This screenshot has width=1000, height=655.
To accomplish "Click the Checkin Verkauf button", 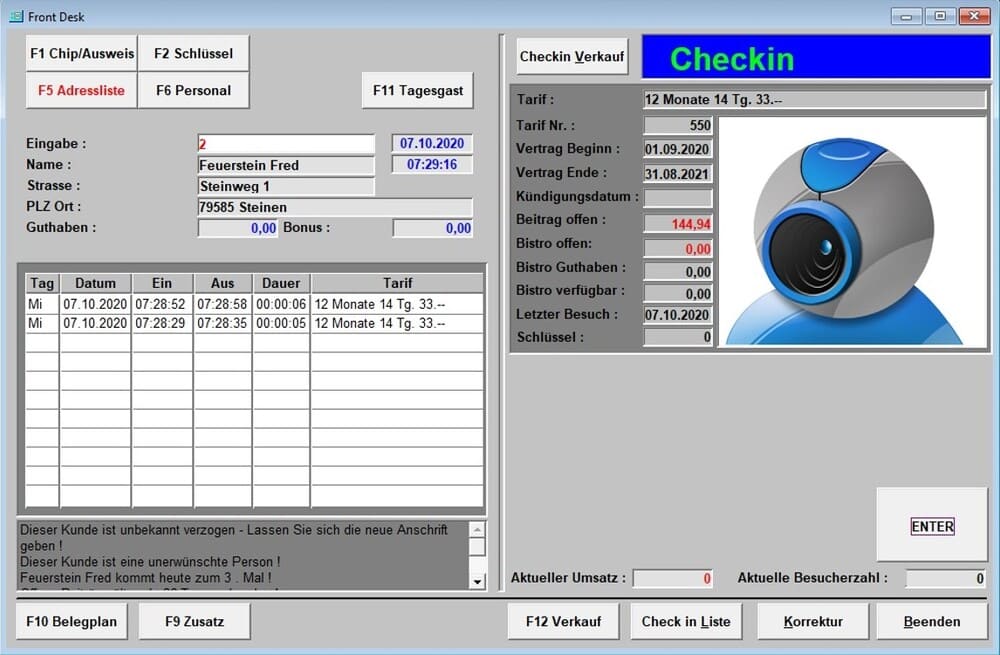I will (x=572, y=57).
